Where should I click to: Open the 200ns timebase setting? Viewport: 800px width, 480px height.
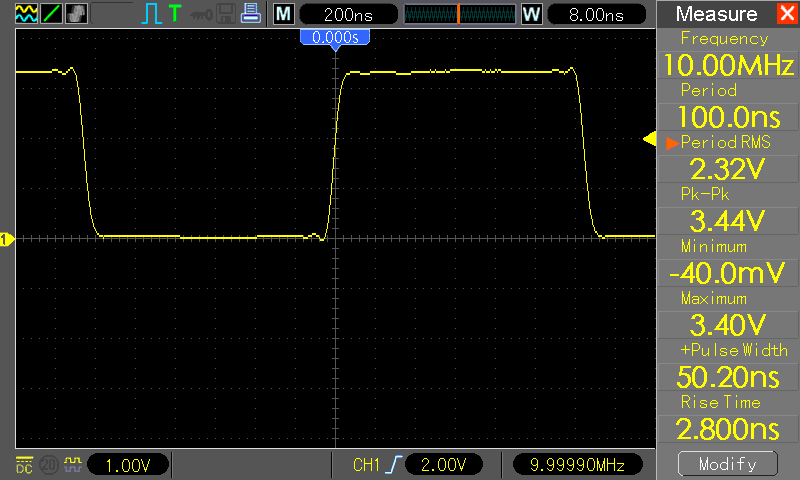pyautogui.click(x=348, y=14)
